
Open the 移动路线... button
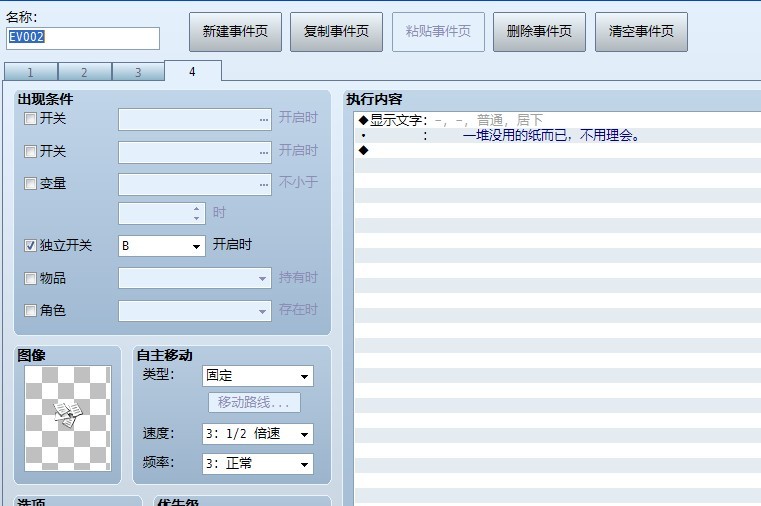254,403
